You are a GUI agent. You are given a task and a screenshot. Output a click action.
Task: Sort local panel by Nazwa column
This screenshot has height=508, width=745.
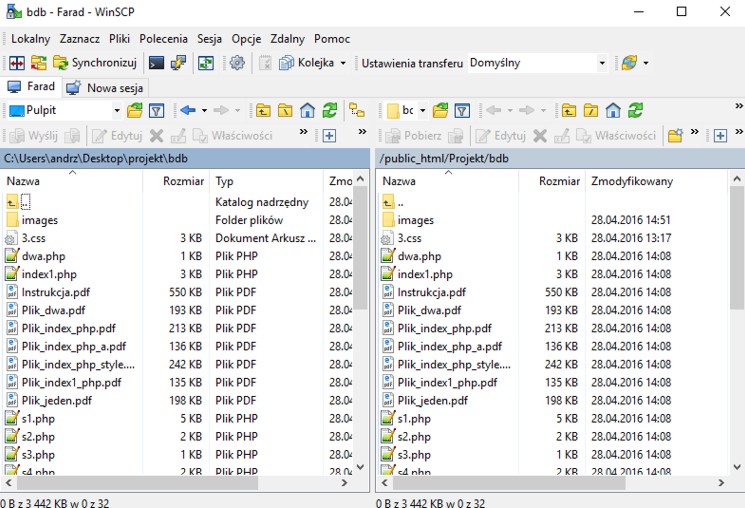pyautogui.click(x=72, y=181)
